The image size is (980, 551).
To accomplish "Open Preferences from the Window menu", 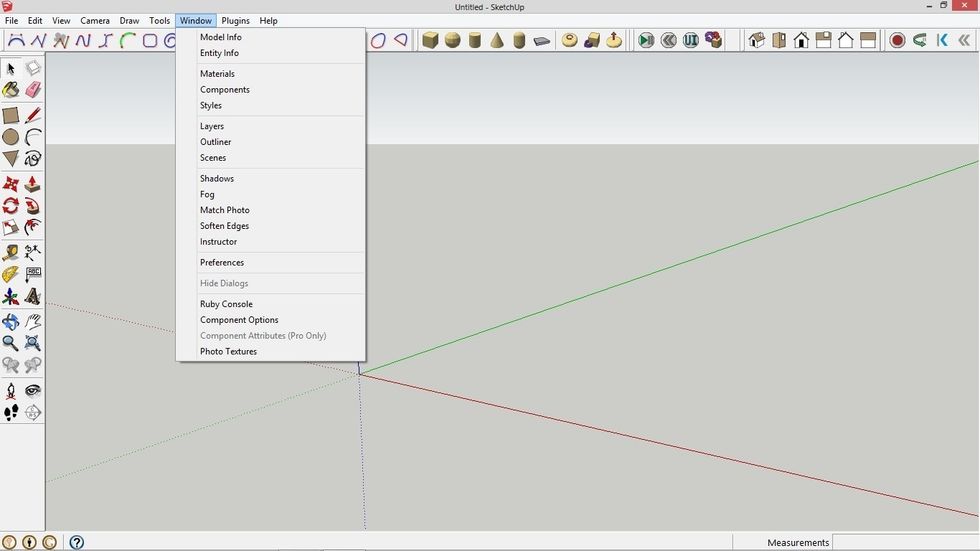I will click(222, 262).
